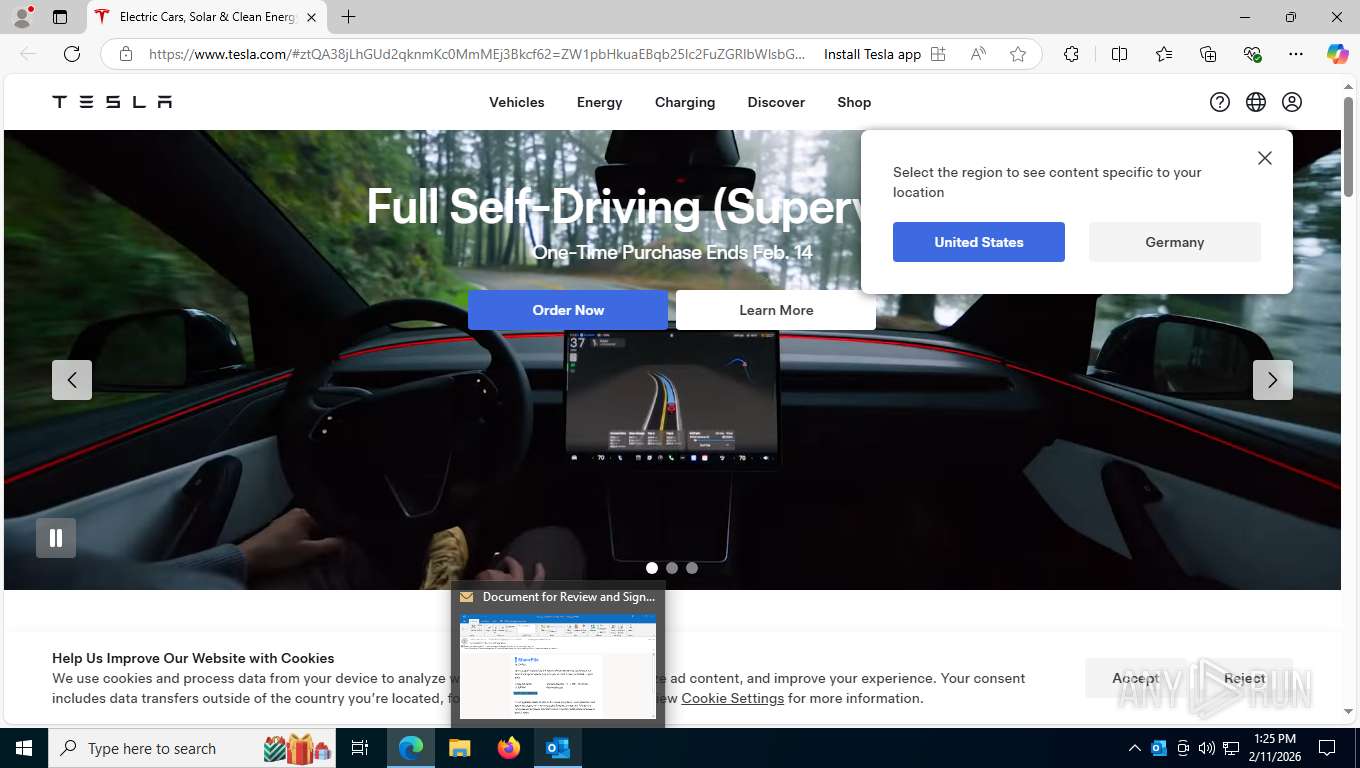The image size is (1360, 768).
Task: Open the browser profile icon
Action: [22, 17]
